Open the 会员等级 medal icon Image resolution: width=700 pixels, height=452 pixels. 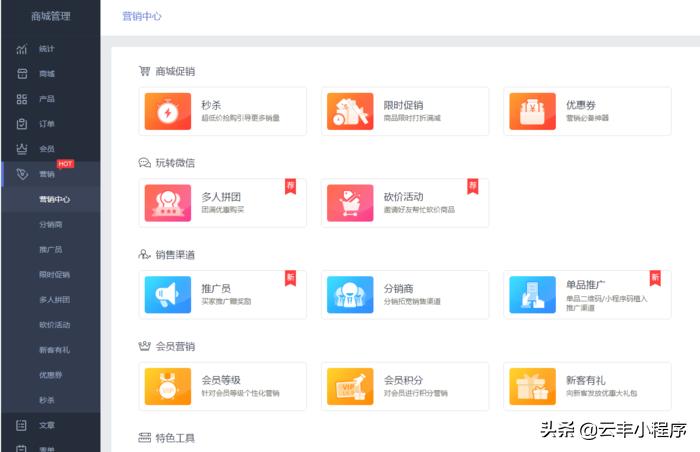(168, 386)
